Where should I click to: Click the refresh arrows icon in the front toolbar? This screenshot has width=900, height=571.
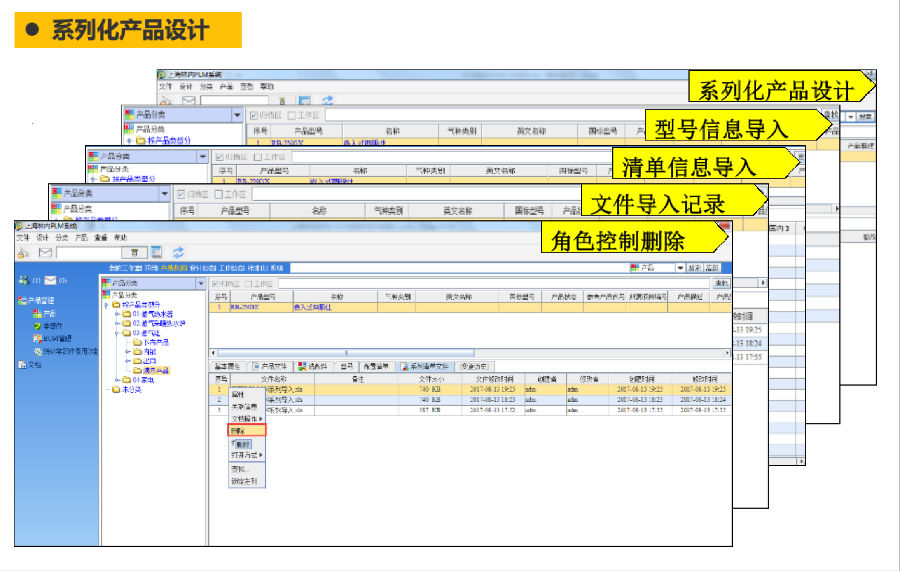coord(178,252)
